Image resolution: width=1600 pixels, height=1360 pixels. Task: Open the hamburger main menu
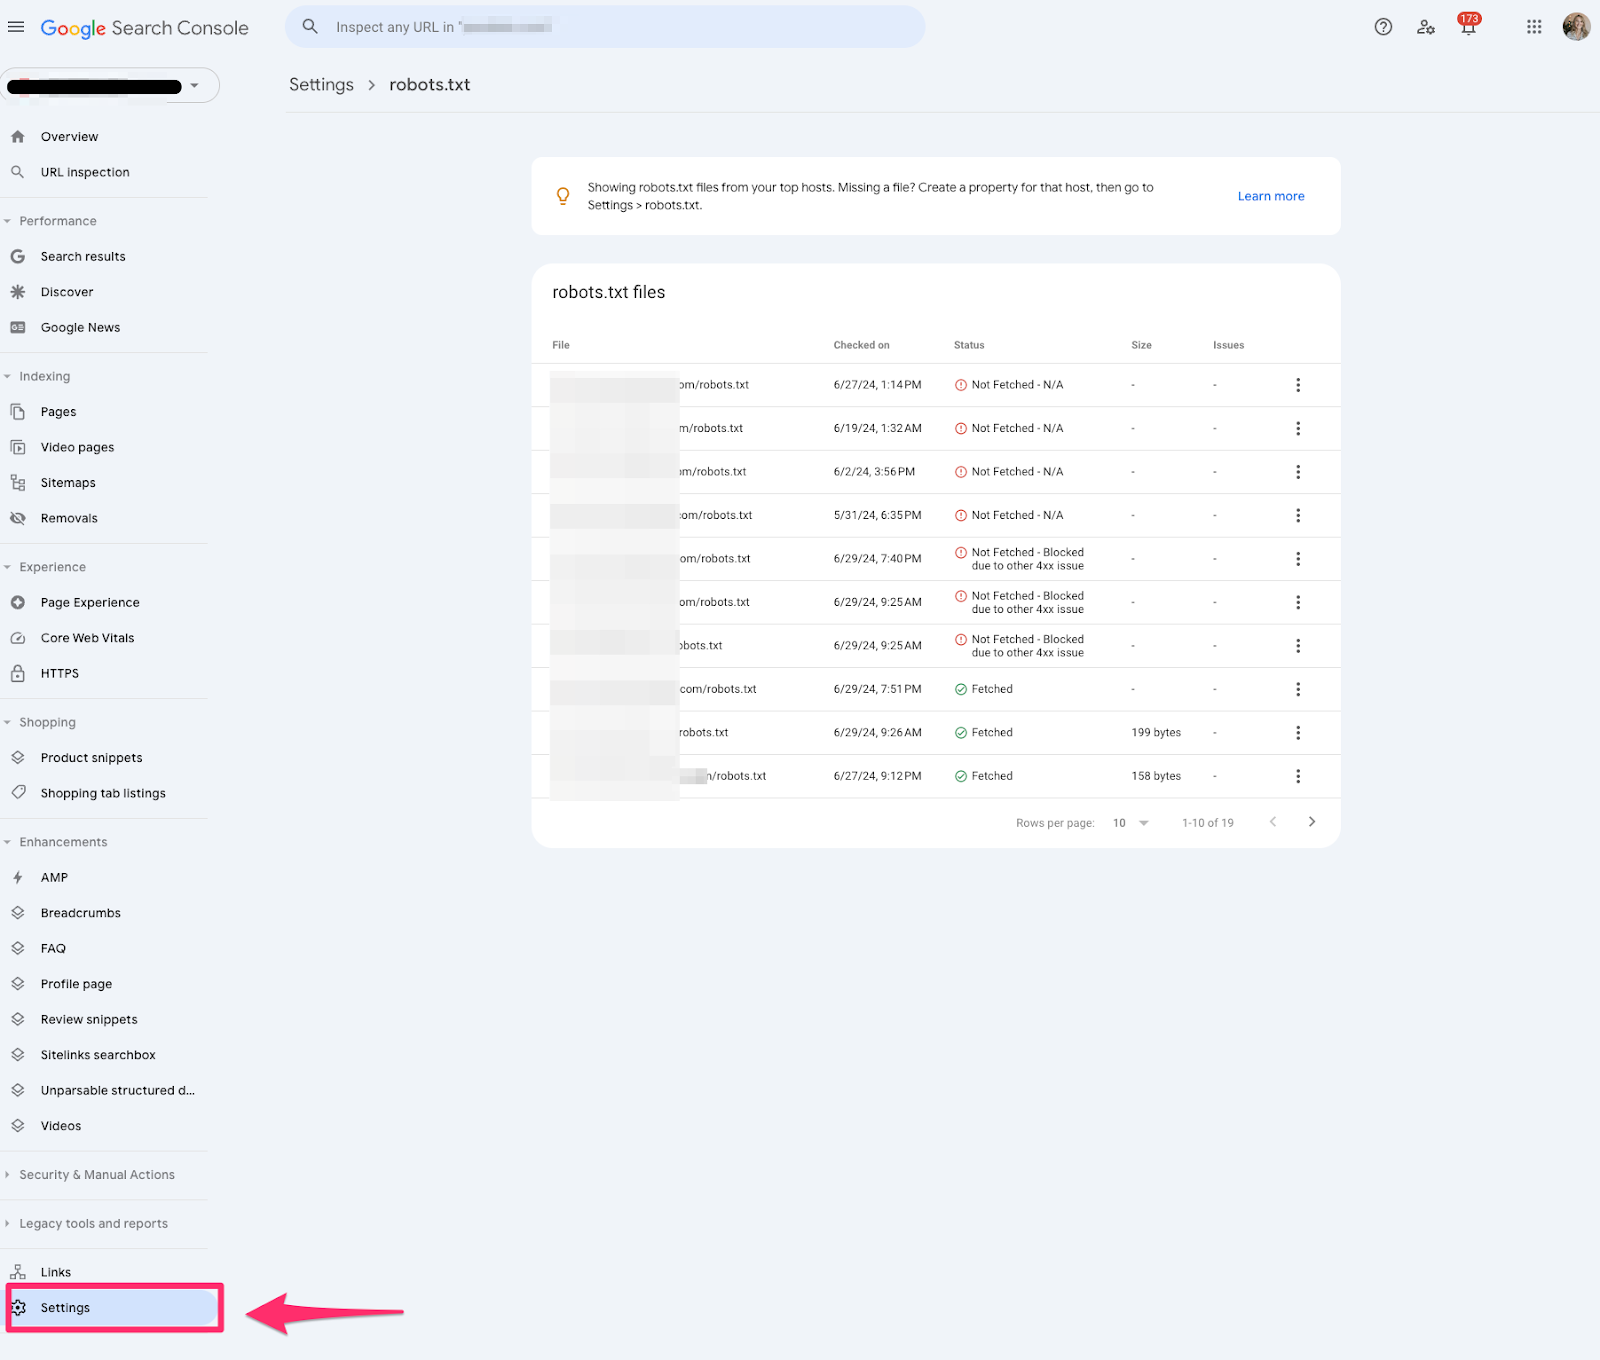pos(16,27)
